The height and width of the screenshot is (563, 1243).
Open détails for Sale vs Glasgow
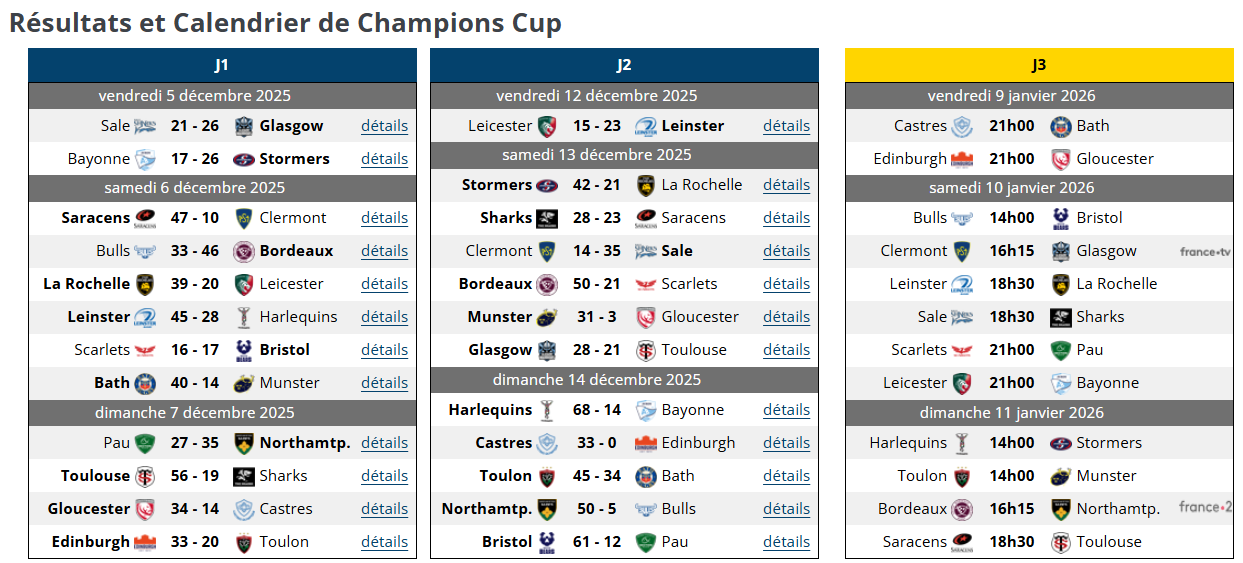[384, 126]
